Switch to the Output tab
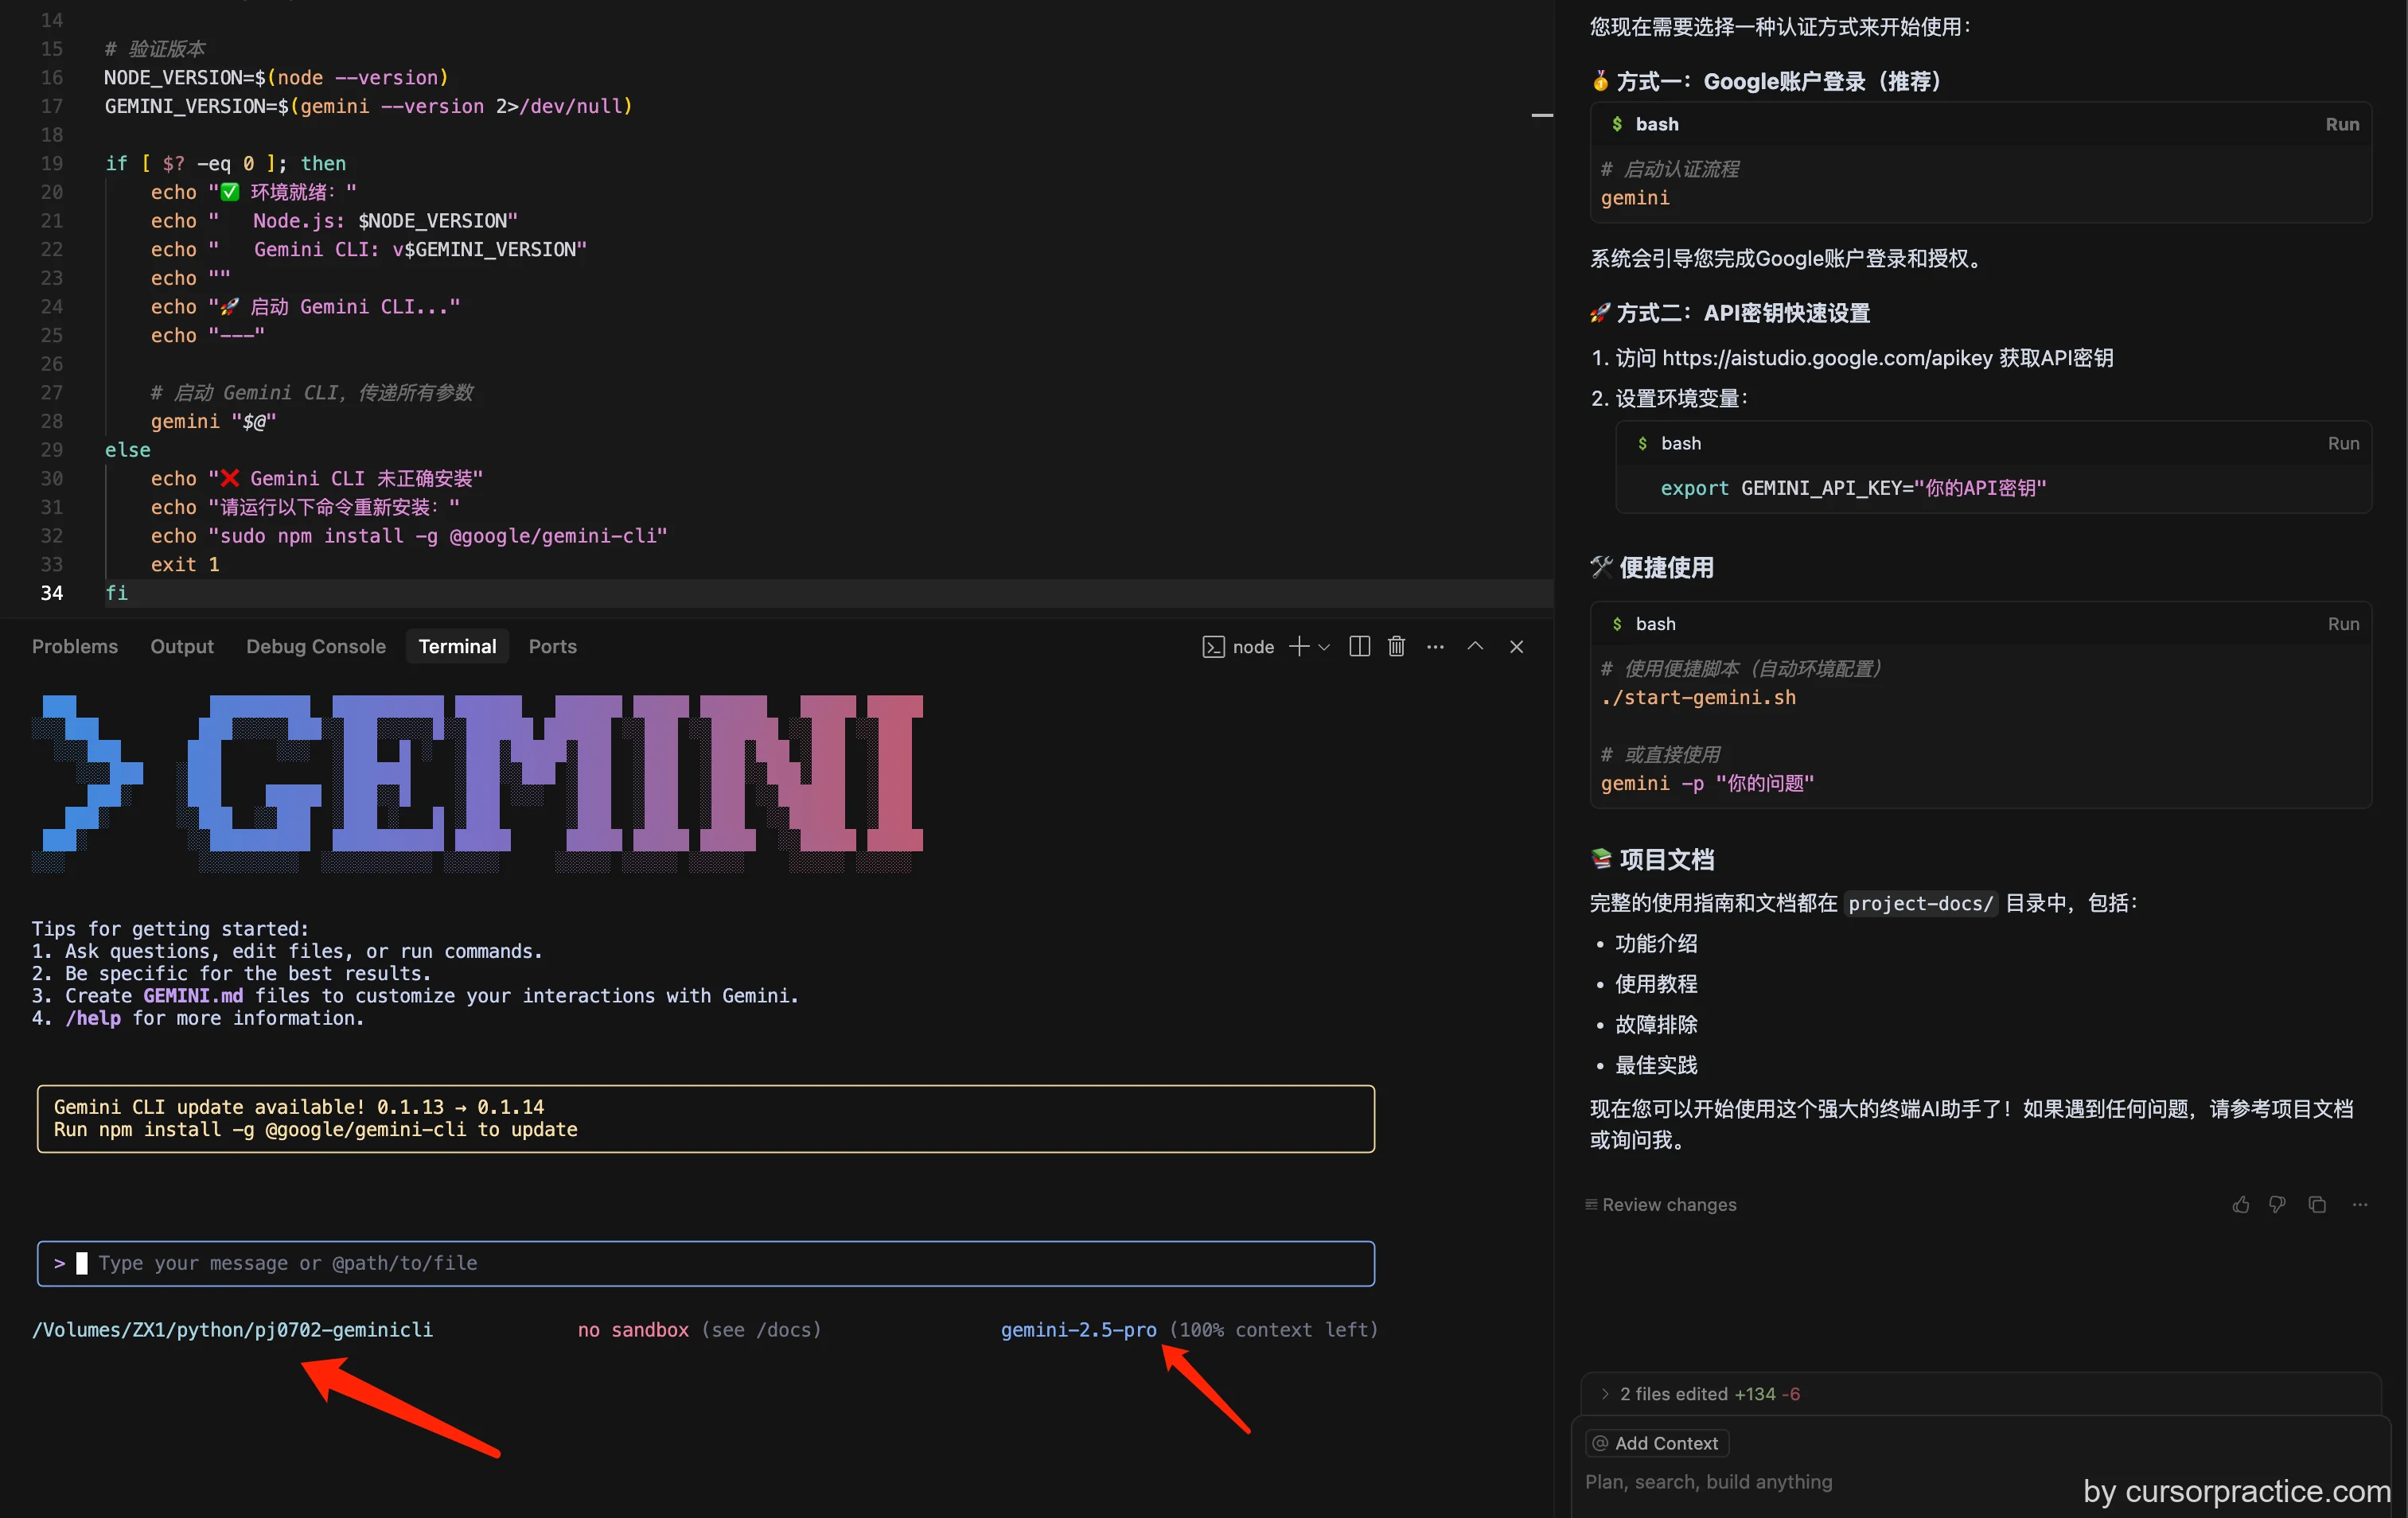 (x=182, y=646)
